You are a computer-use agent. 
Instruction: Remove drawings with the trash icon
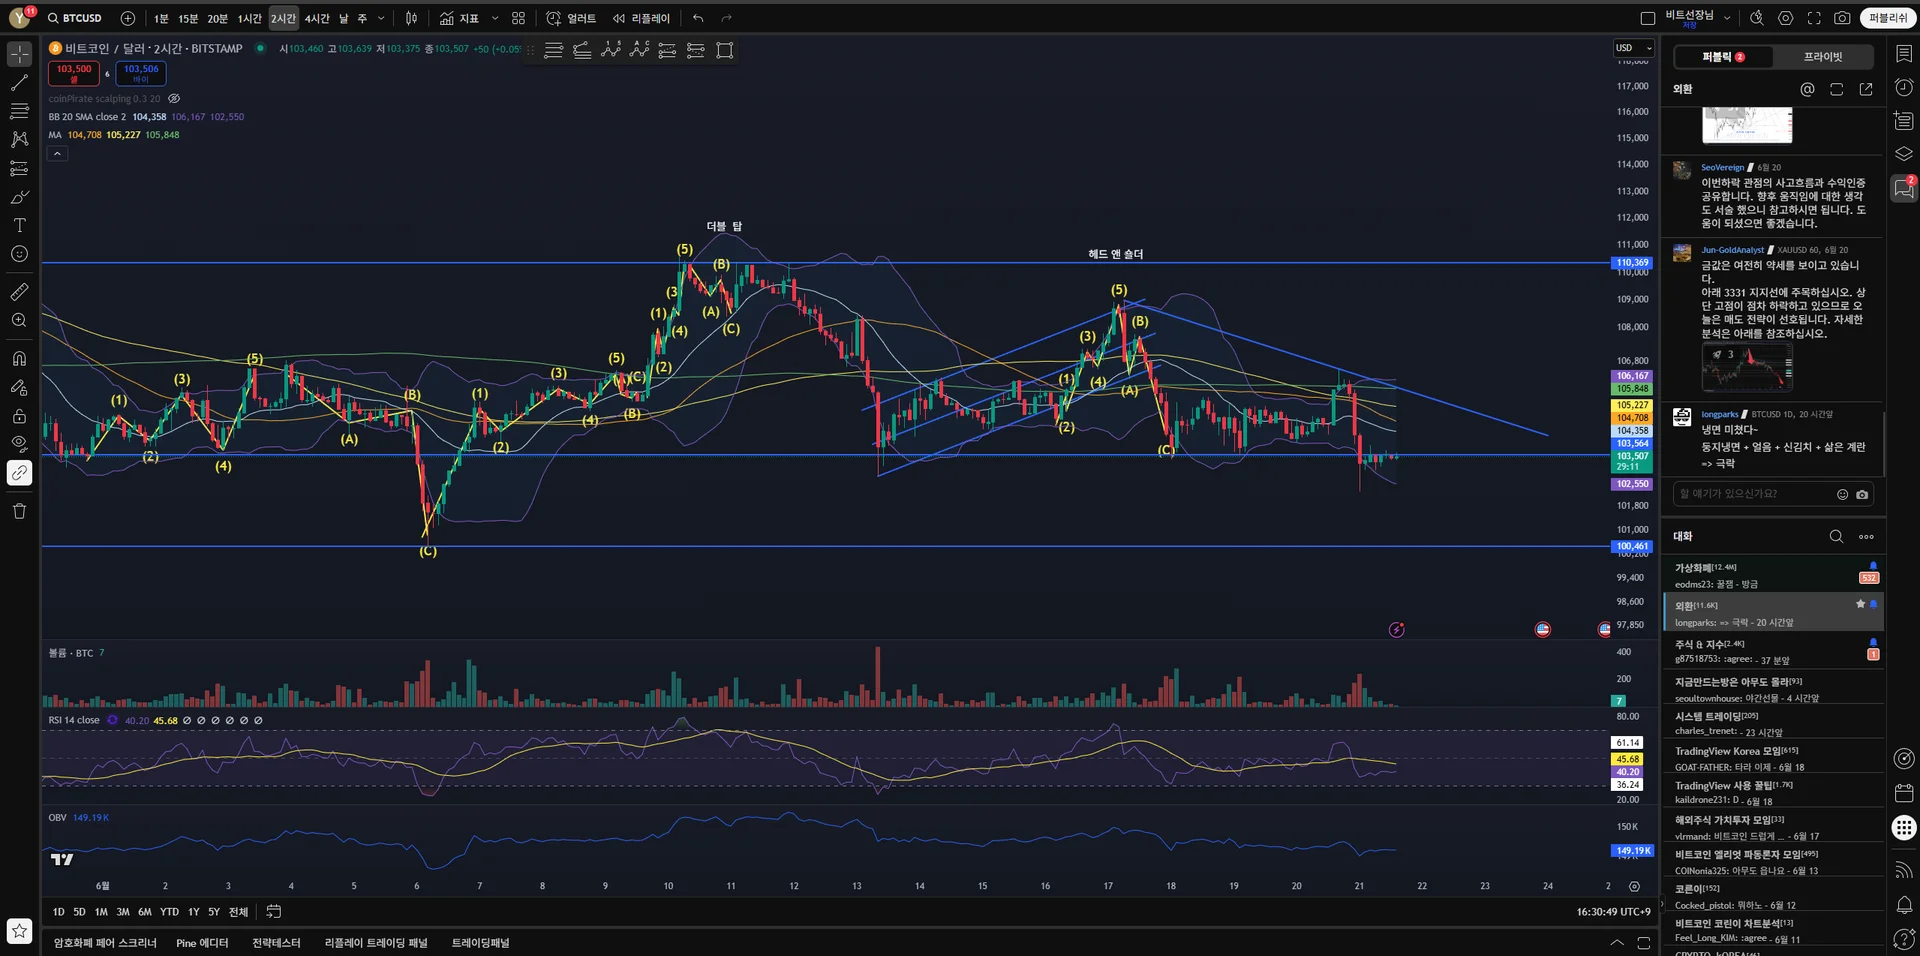pyautogui.click(x=19, y=511)
